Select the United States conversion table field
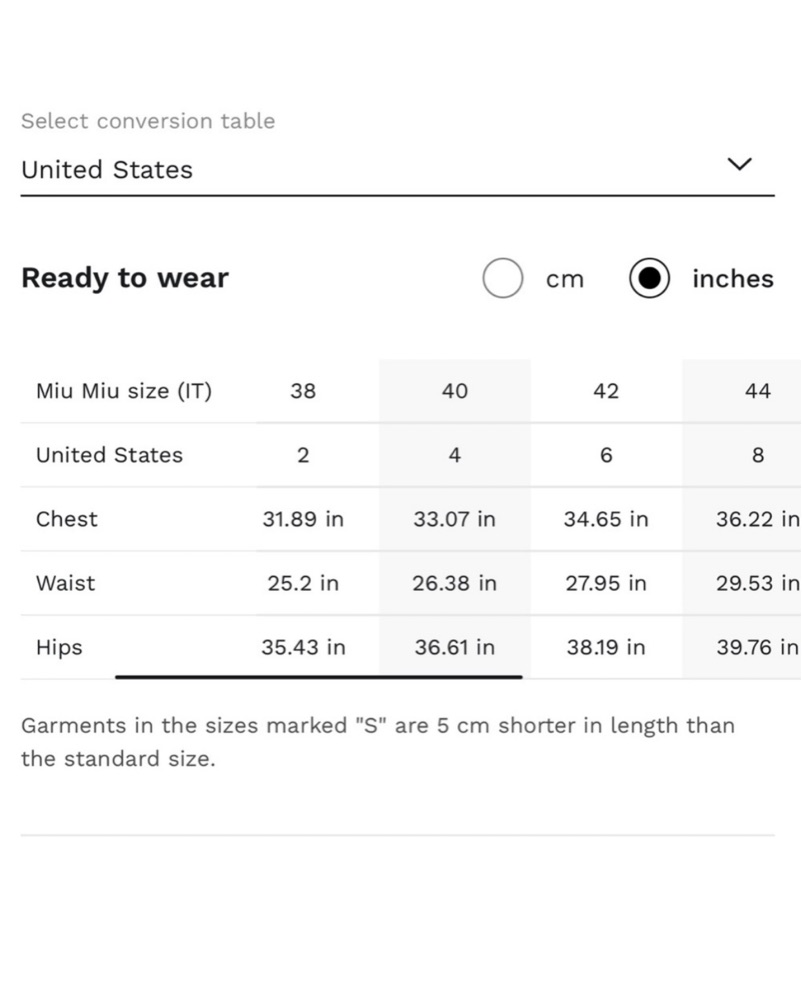Image resolution: width=802 pixels, height=1000 pixels. pos(398,170)
